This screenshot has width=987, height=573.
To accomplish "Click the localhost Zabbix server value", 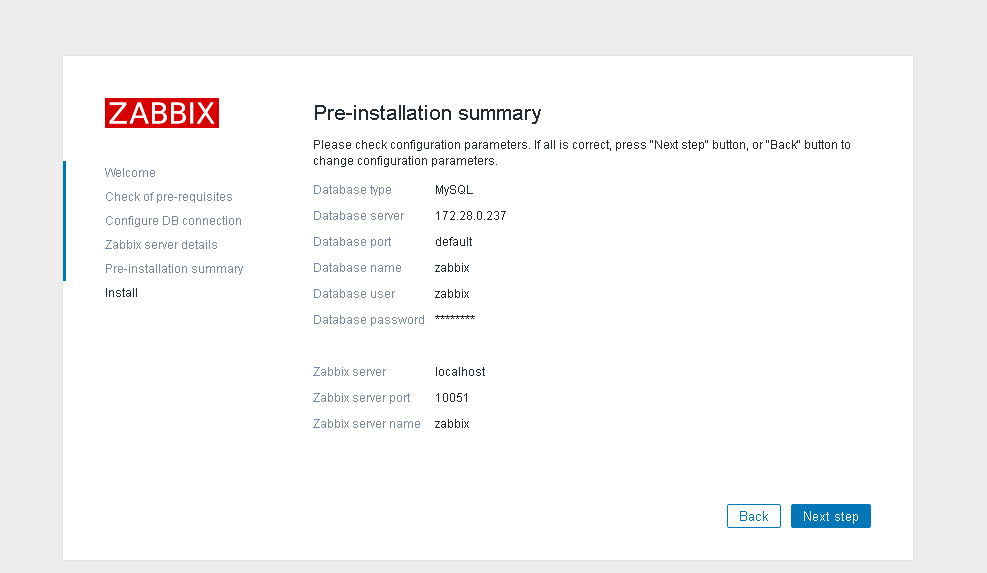I will (460, 372).
